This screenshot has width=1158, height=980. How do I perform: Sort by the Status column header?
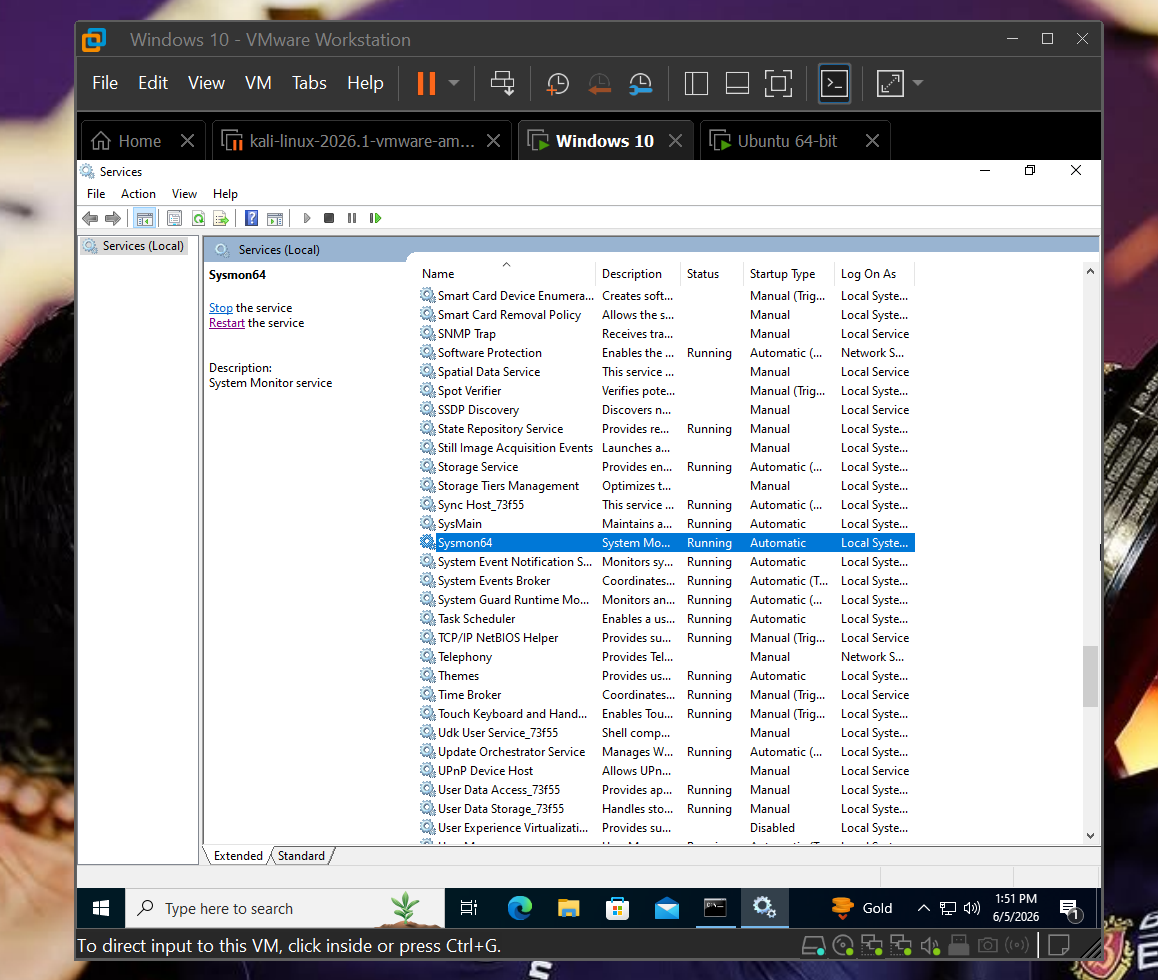(x=711, y=273)
